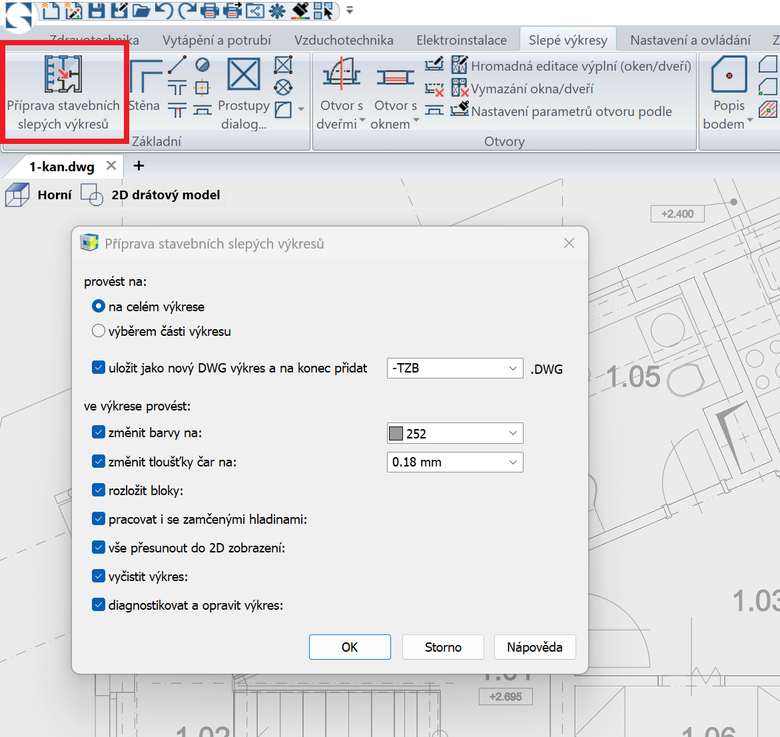
Task: Expand the -TZB suffix dropdown
Action: [x=455, y=368]
